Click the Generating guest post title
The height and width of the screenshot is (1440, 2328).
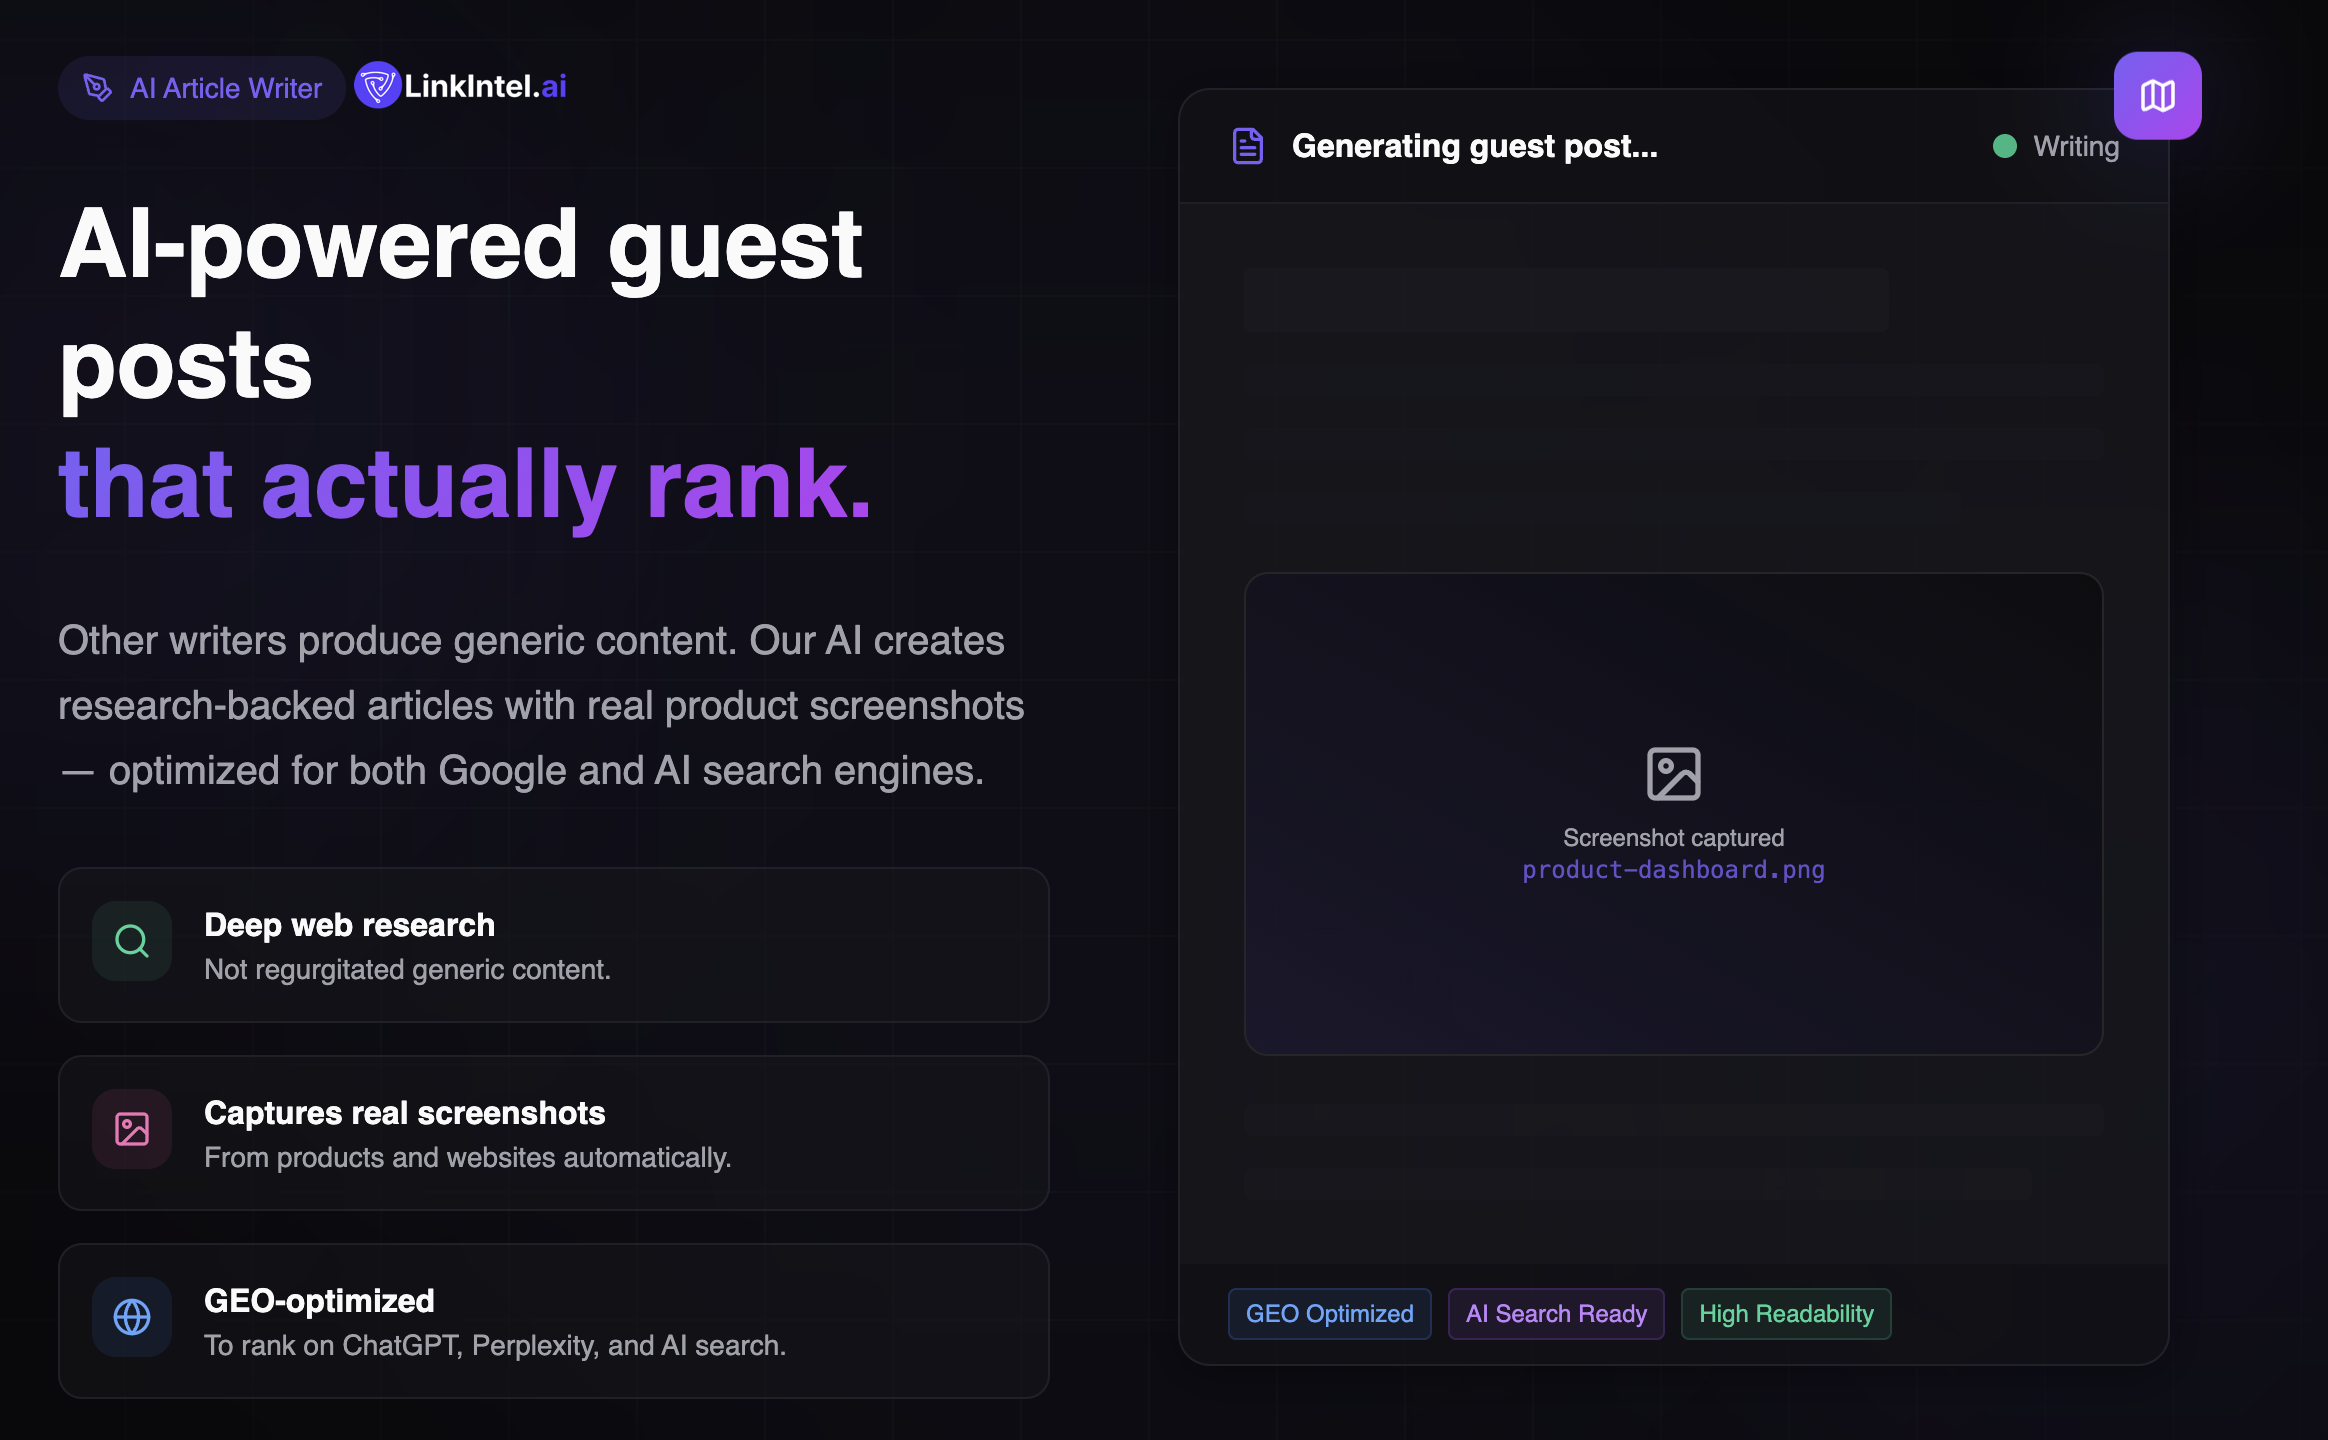[x=1475, y=147]
